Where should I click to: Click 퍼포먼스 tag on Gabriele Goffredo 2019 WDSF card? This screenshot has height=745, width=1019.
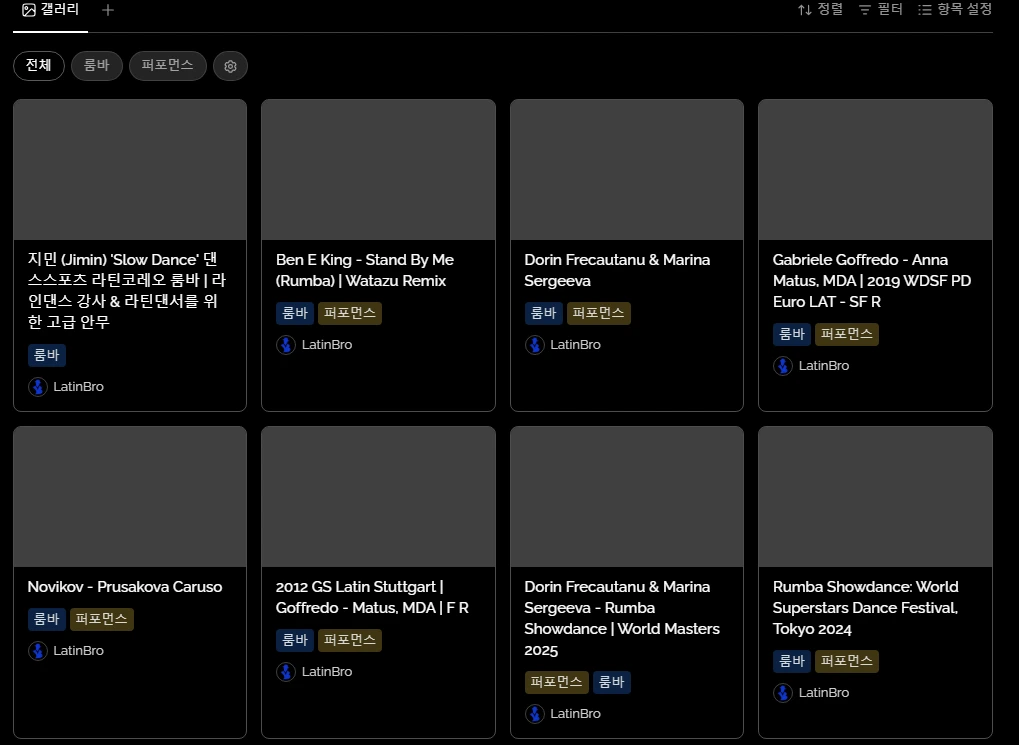pyautogui.click(x=846, y=334)
